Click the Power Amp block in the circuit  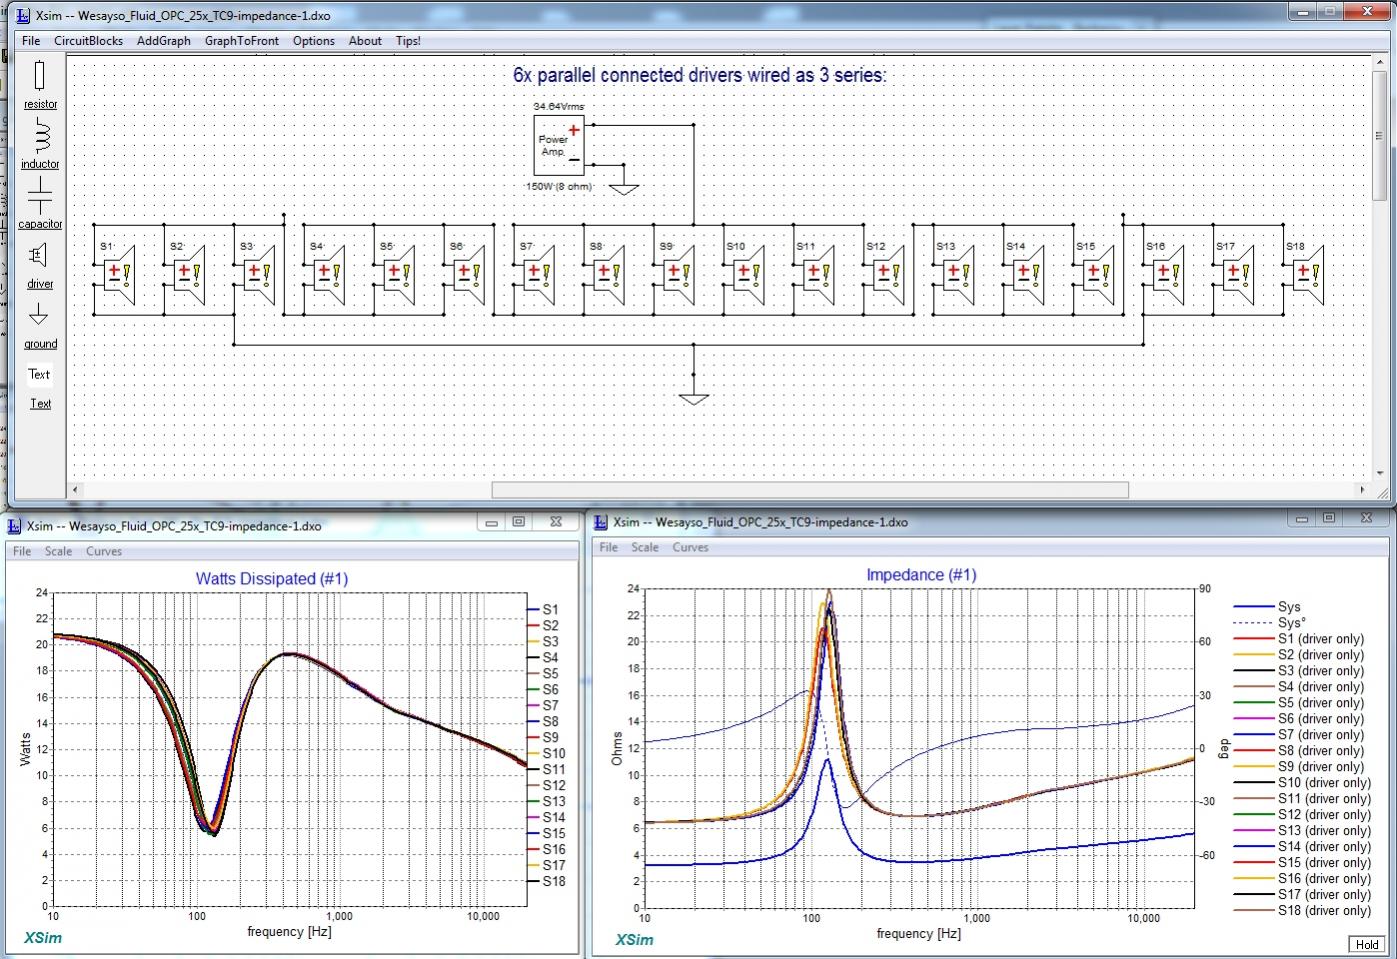tap(559, 145)
